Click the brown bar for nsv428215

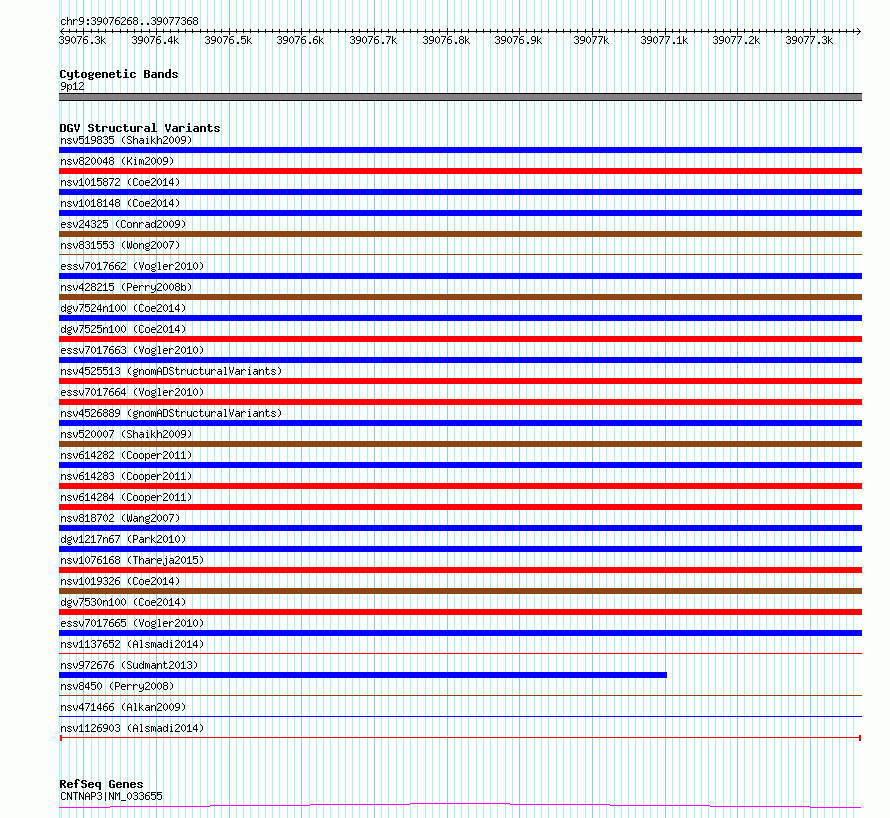pos(460,297)
